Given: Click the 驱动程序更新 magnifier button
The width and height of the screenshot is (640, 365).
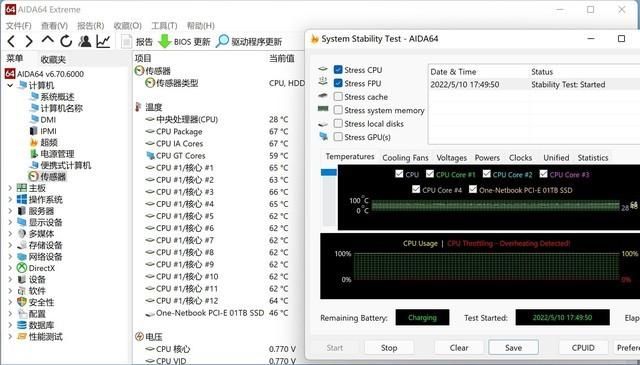Looking at the screenshot, I should click(x=249, y=42).
